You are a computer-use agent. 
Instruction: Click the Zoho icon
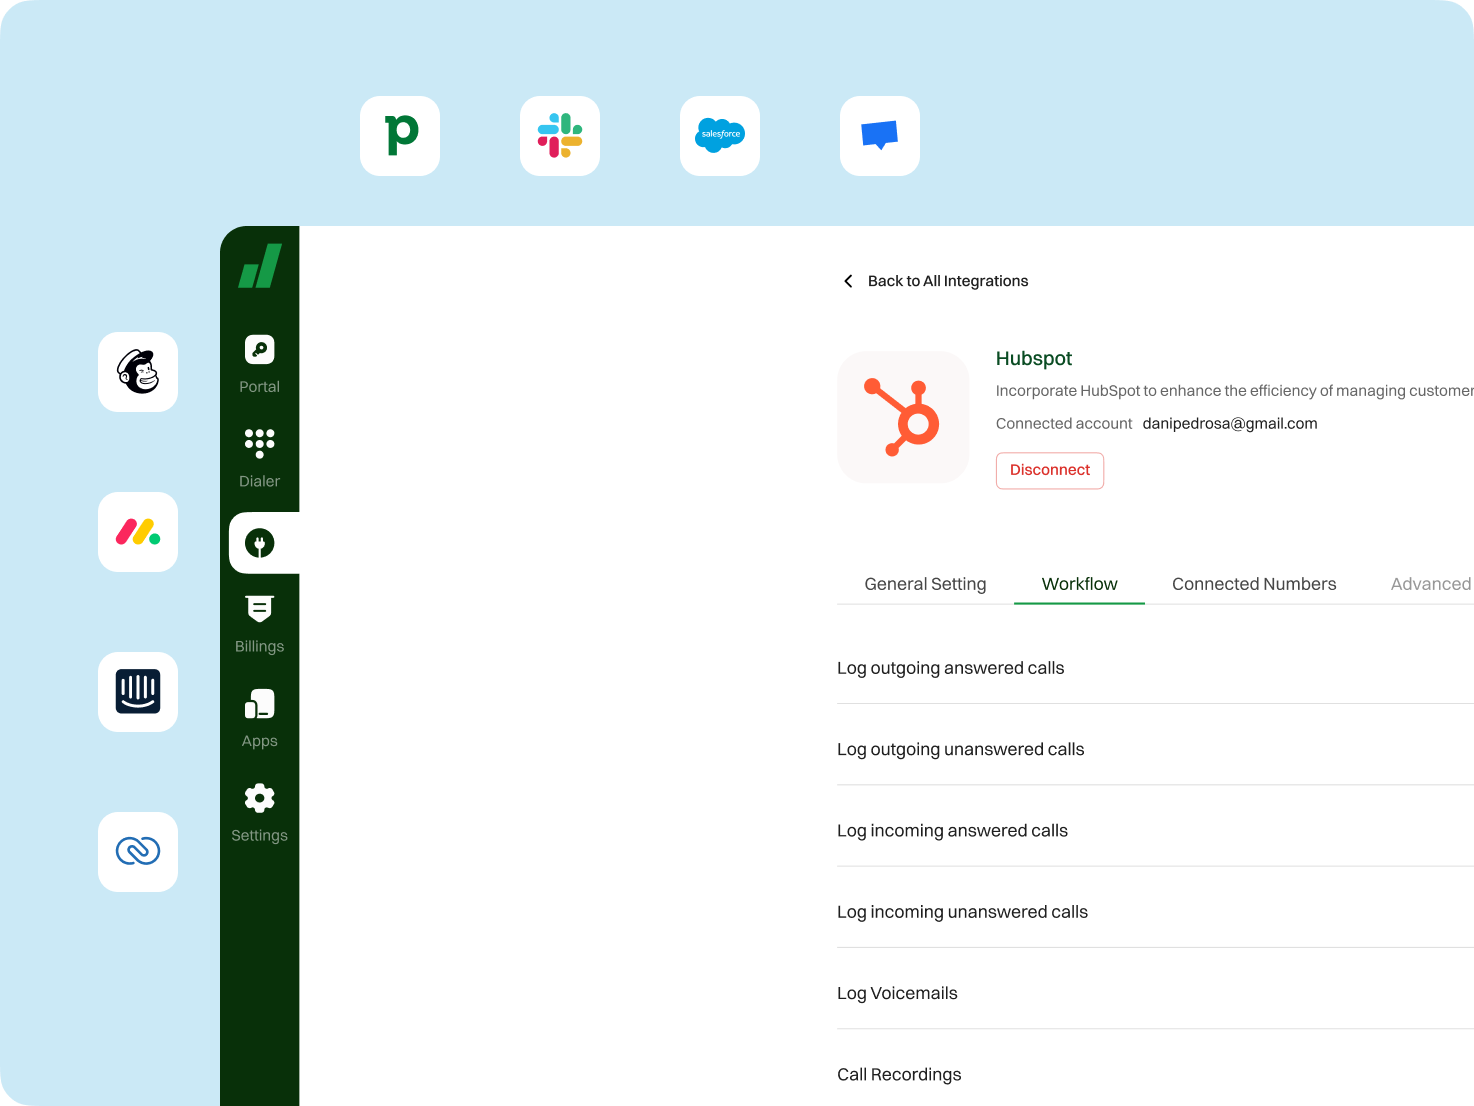click(x=137, y=851)
